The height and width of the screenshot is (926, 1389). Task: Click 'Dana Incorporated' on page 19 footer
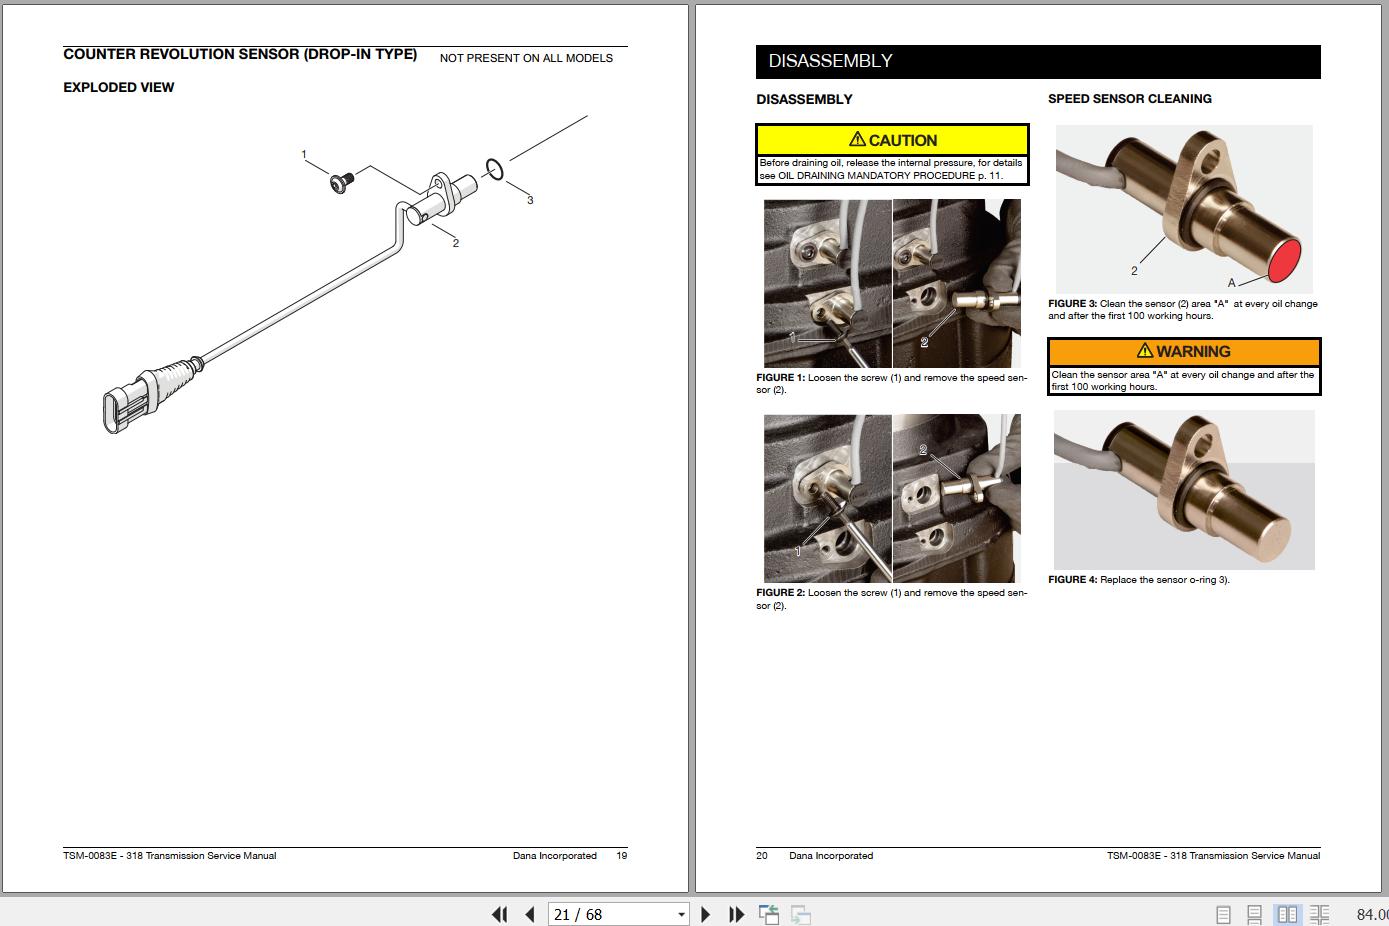click(x=555, y=856)
